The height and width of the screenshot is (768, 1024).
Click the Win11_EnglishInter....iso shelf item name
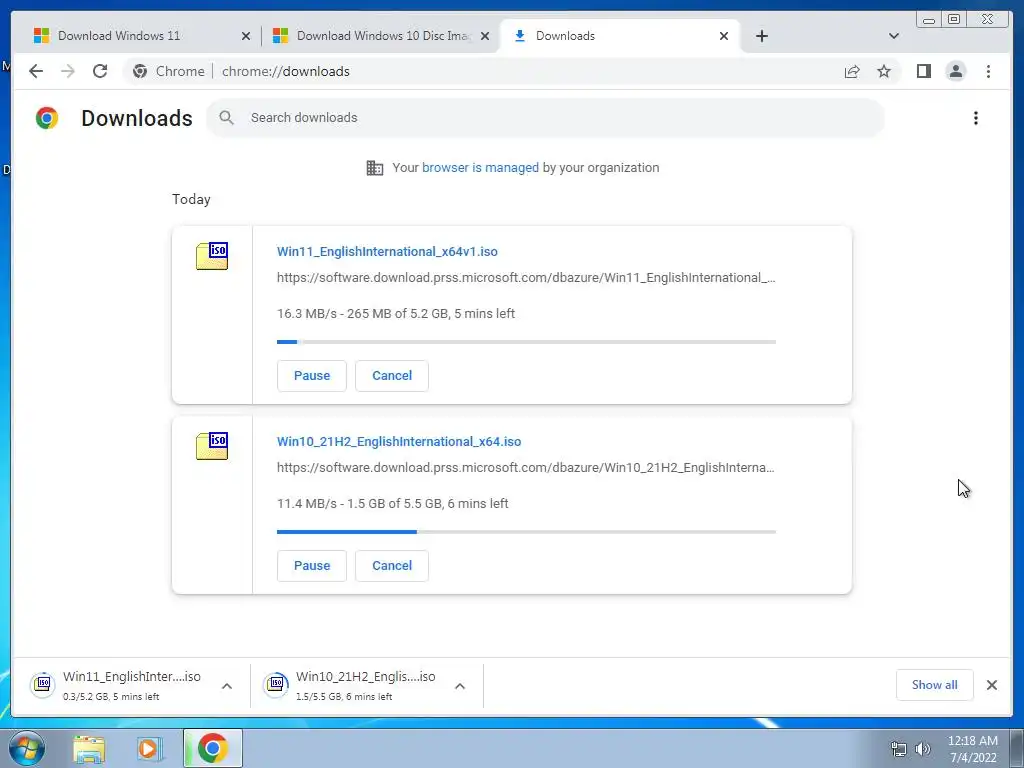click(x=132, y=677)
